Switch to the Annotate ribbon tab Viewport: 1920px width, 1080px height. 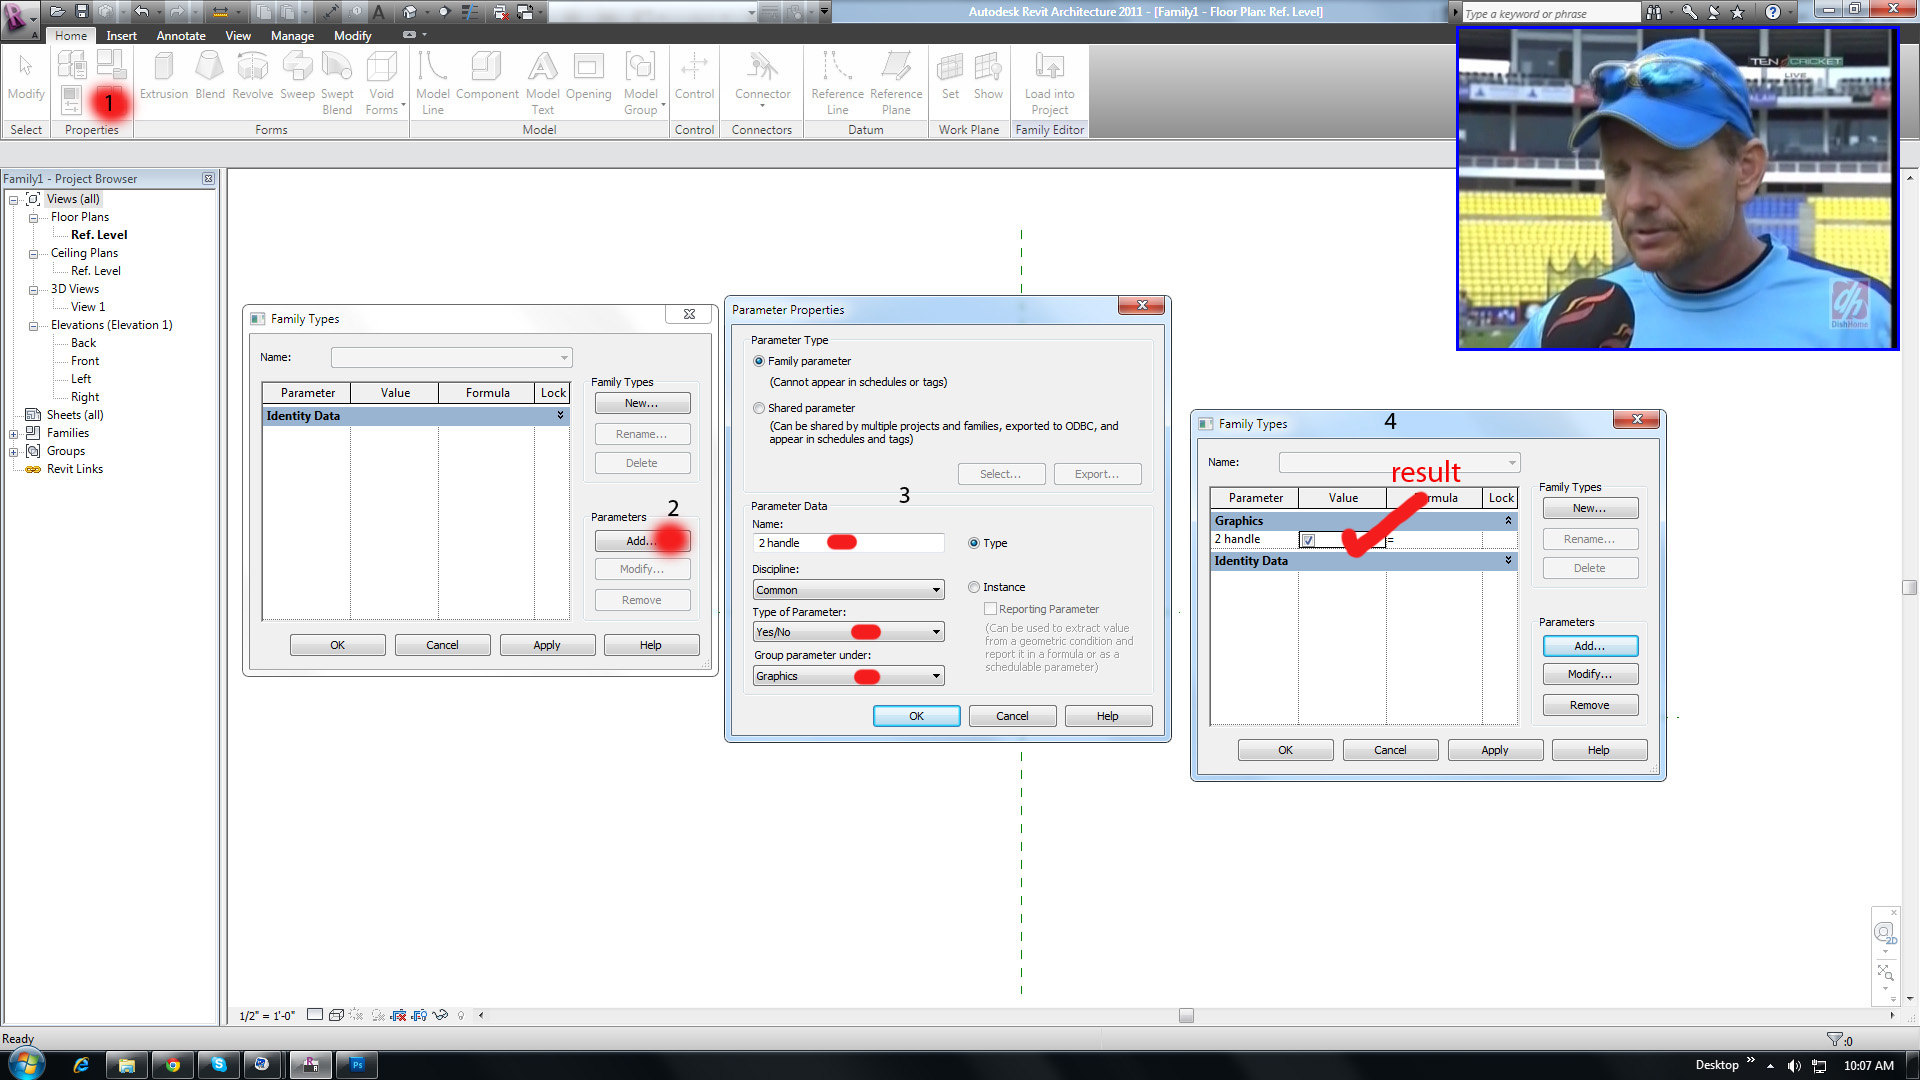181,35
